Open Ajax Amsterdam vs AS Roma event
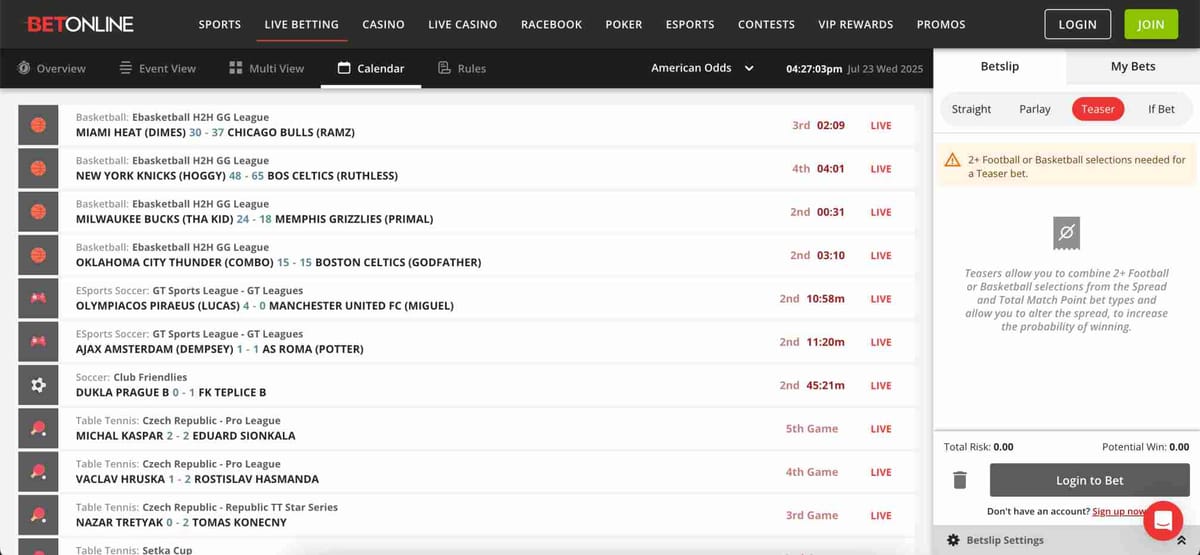The width and height of the screenshot is (1200, 555). click(x=467, y=341)
